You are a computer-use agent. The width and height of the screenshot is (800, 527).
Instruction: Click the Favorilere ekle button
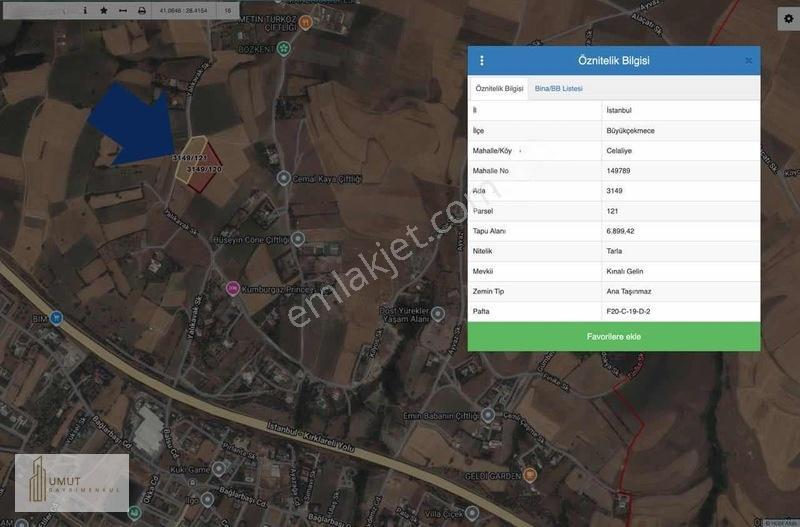[614, 337]
